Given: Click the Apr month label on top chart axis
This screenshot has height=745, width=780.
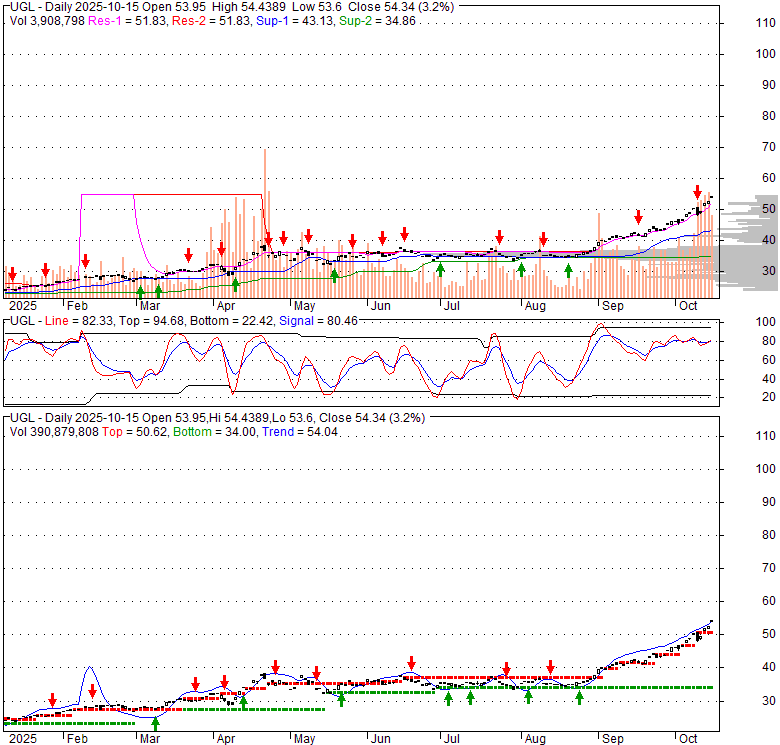Looking at the screenshot, I should pyautogui.click(x=226, y=304).
